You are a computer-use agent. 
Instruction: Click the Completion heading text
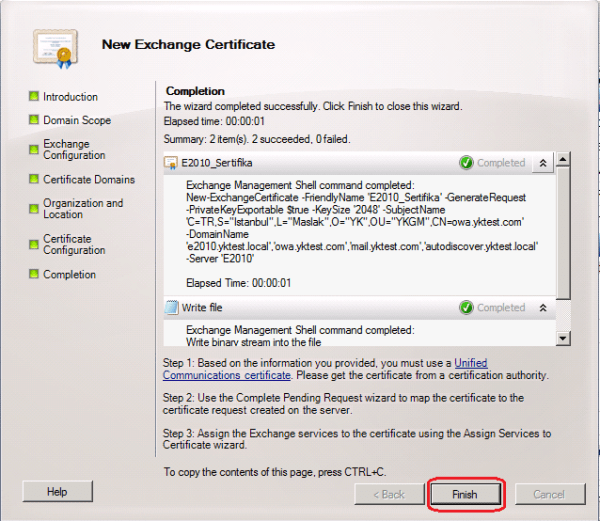click(195, 91)
